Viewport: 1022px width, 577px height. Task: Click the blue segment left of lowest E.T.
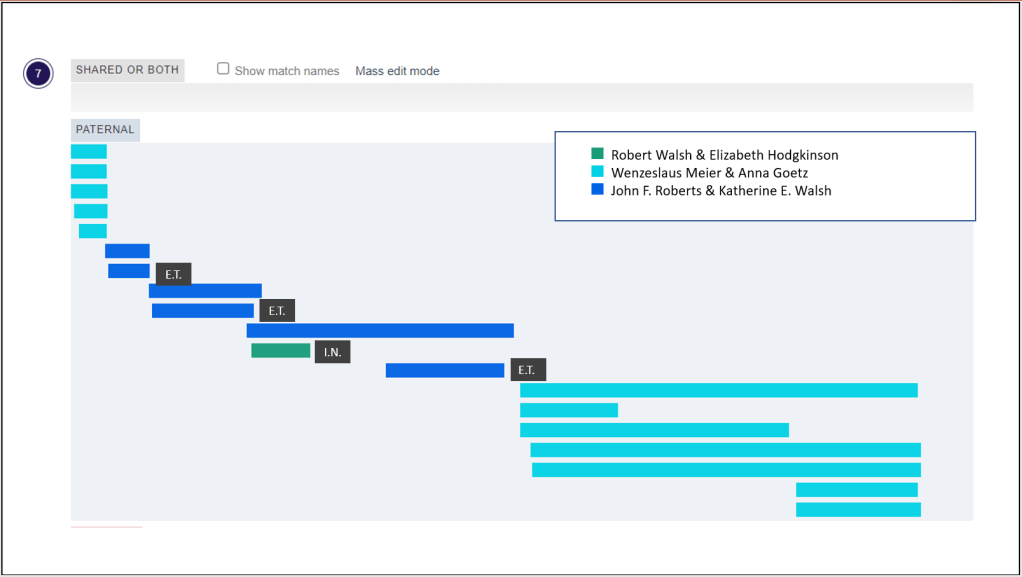[445, 370]
